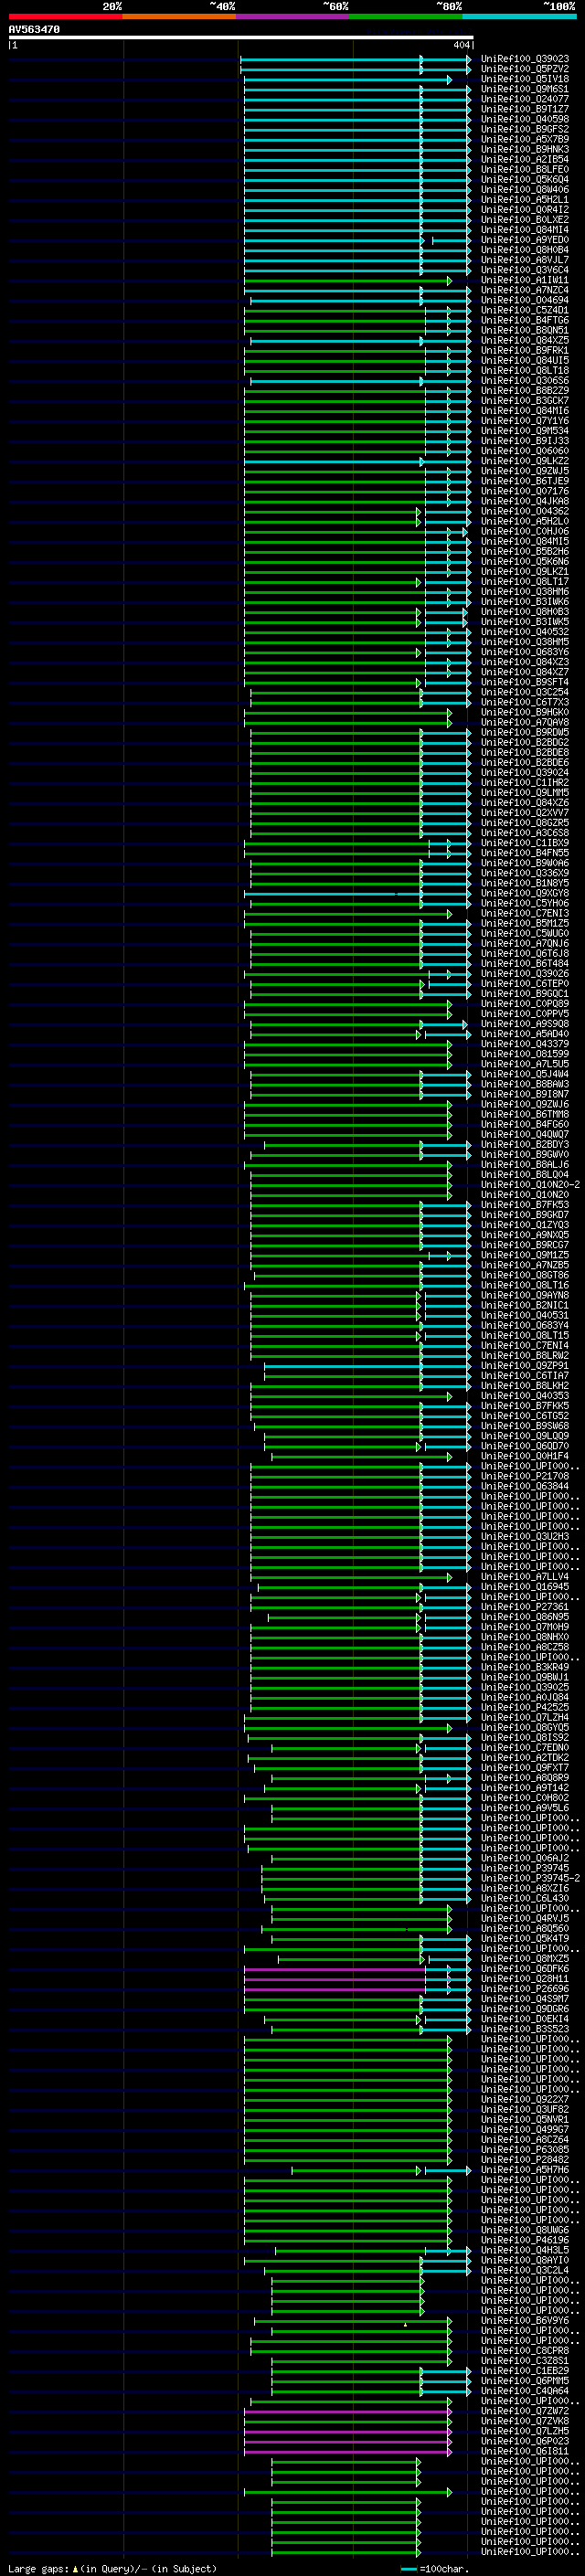
Task: Click the orange ~40% identity legend segment
Action: [179, 16]
